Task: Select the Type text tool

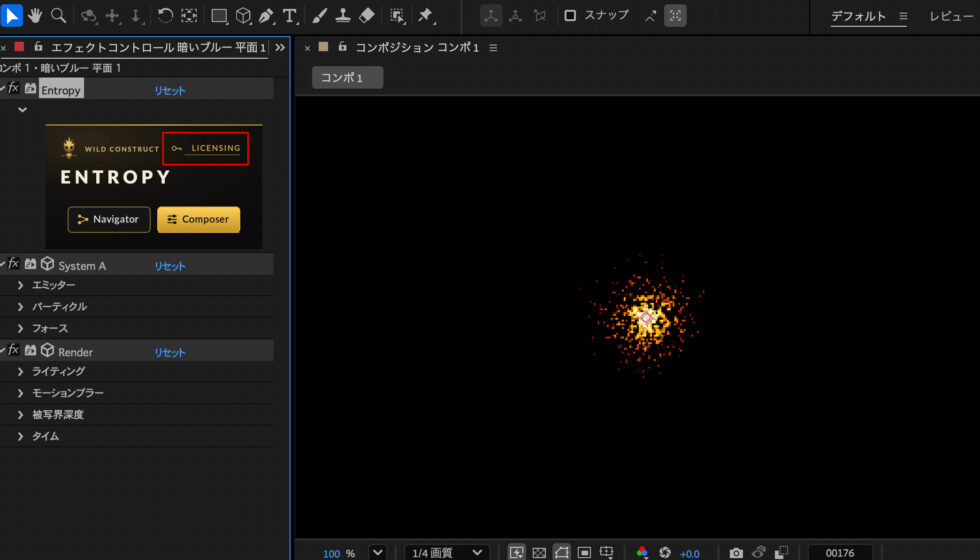Action: (289, 16)
